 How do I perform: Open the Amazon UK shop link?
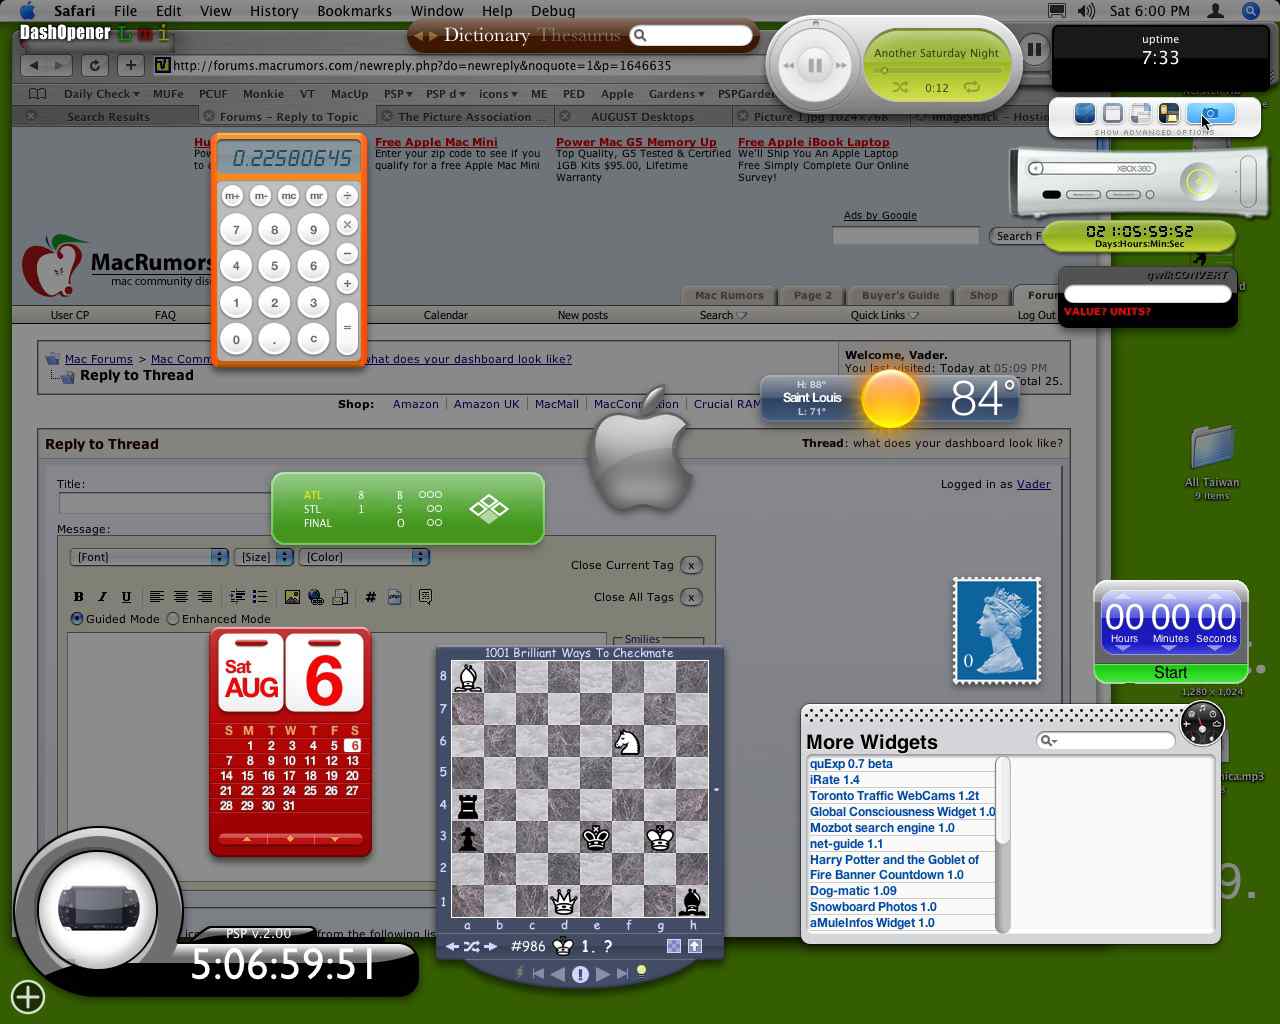[487, 404]
